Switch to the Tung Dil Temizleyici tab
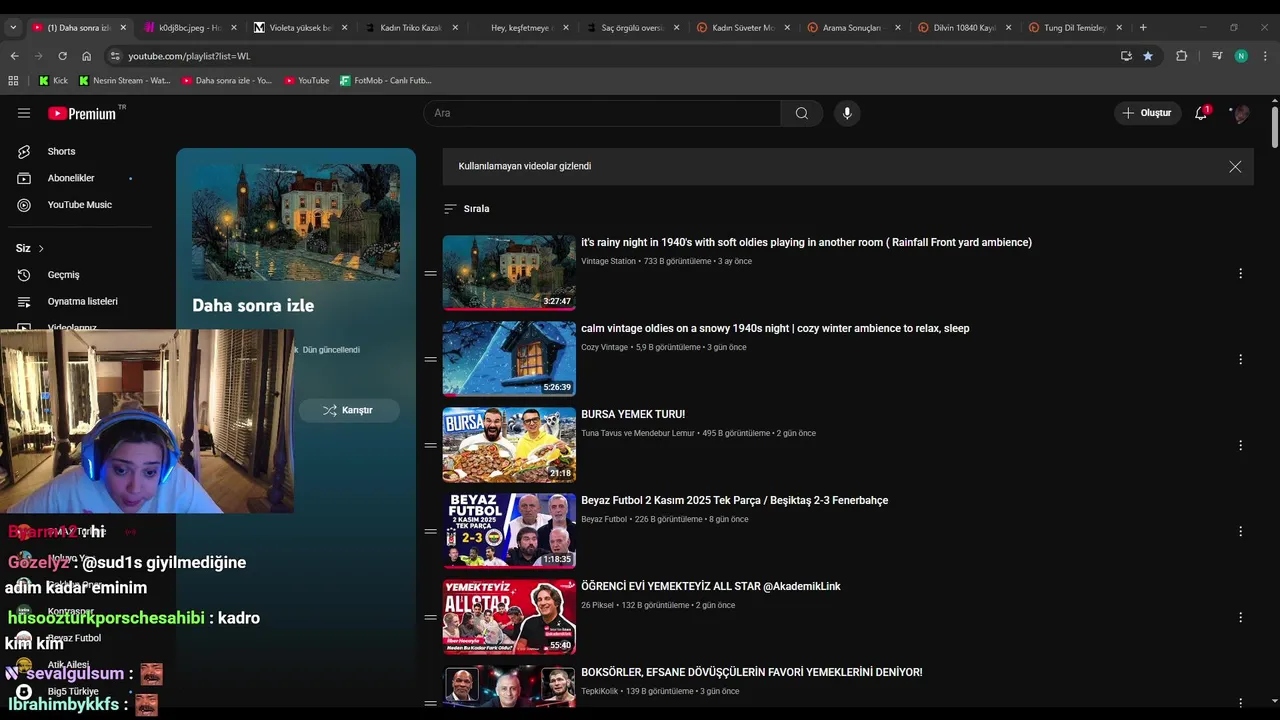The height and width of the screenshot is (720, 1280). click(1074, 28)
